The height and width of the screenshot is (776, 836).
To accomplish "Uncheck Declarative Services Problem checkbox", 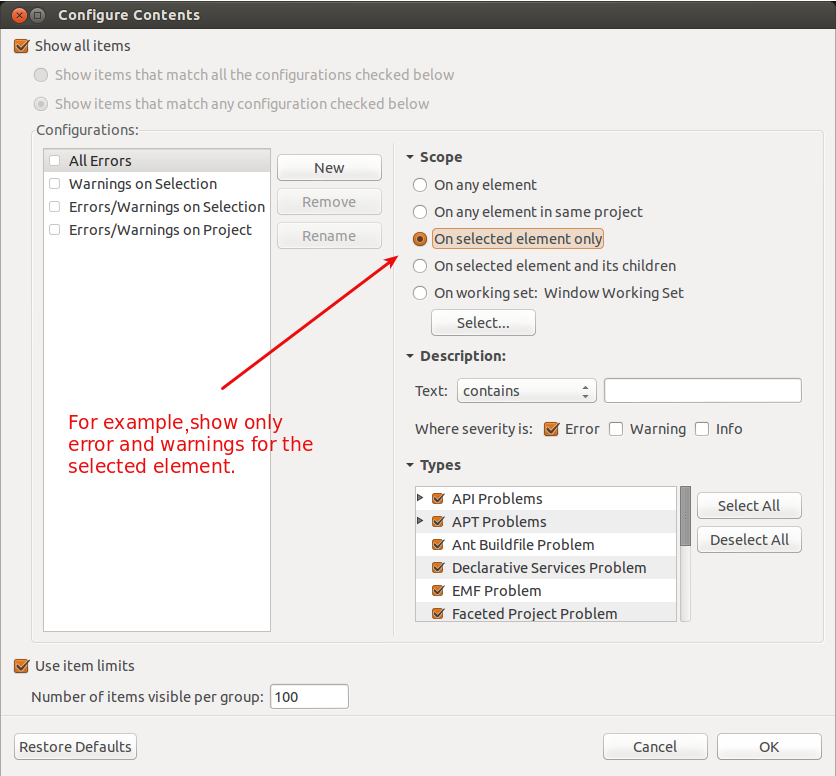I will pyautogui.click(x=438, y=567).
